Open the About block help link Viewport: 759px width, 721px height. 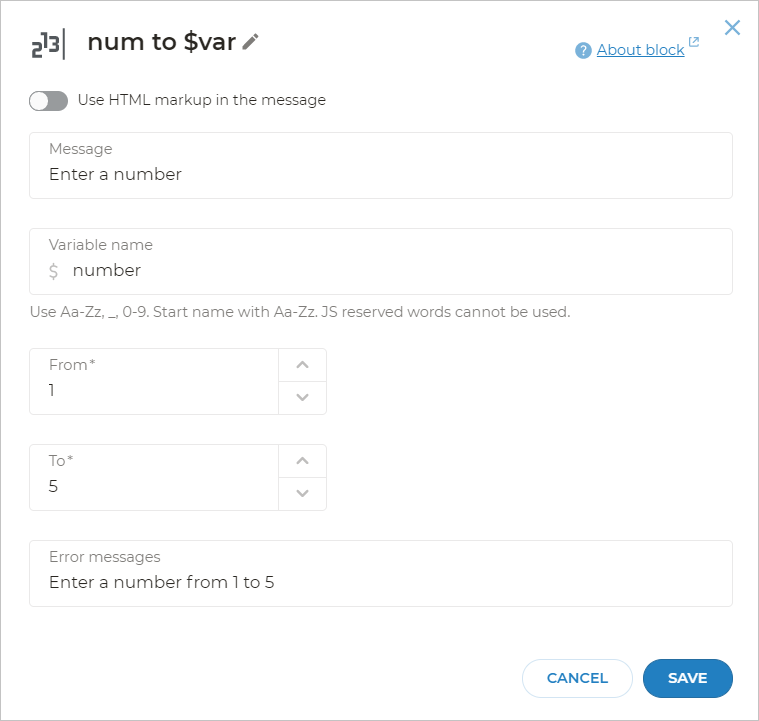click(x=640, y=50)
